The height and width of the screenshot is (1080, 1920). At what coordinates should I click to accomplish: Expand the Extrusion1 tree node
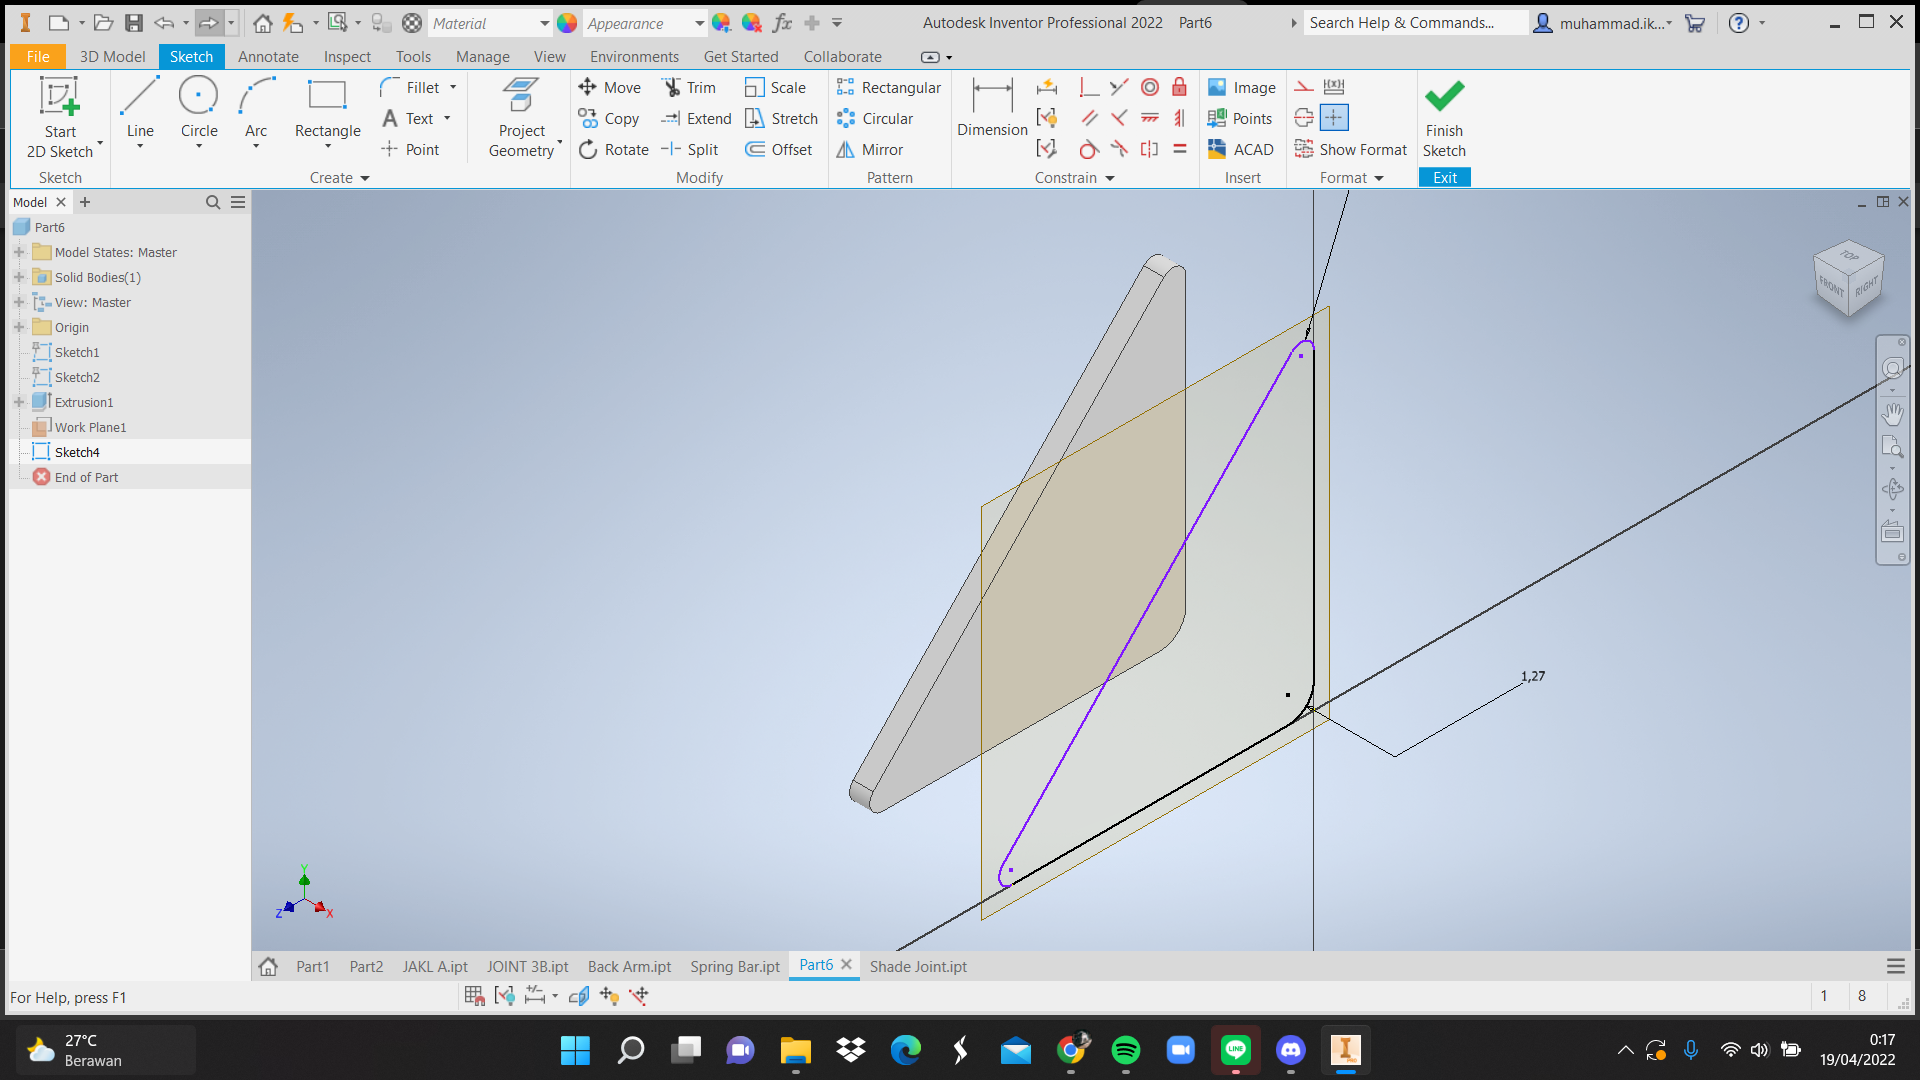tap(19, 402)
